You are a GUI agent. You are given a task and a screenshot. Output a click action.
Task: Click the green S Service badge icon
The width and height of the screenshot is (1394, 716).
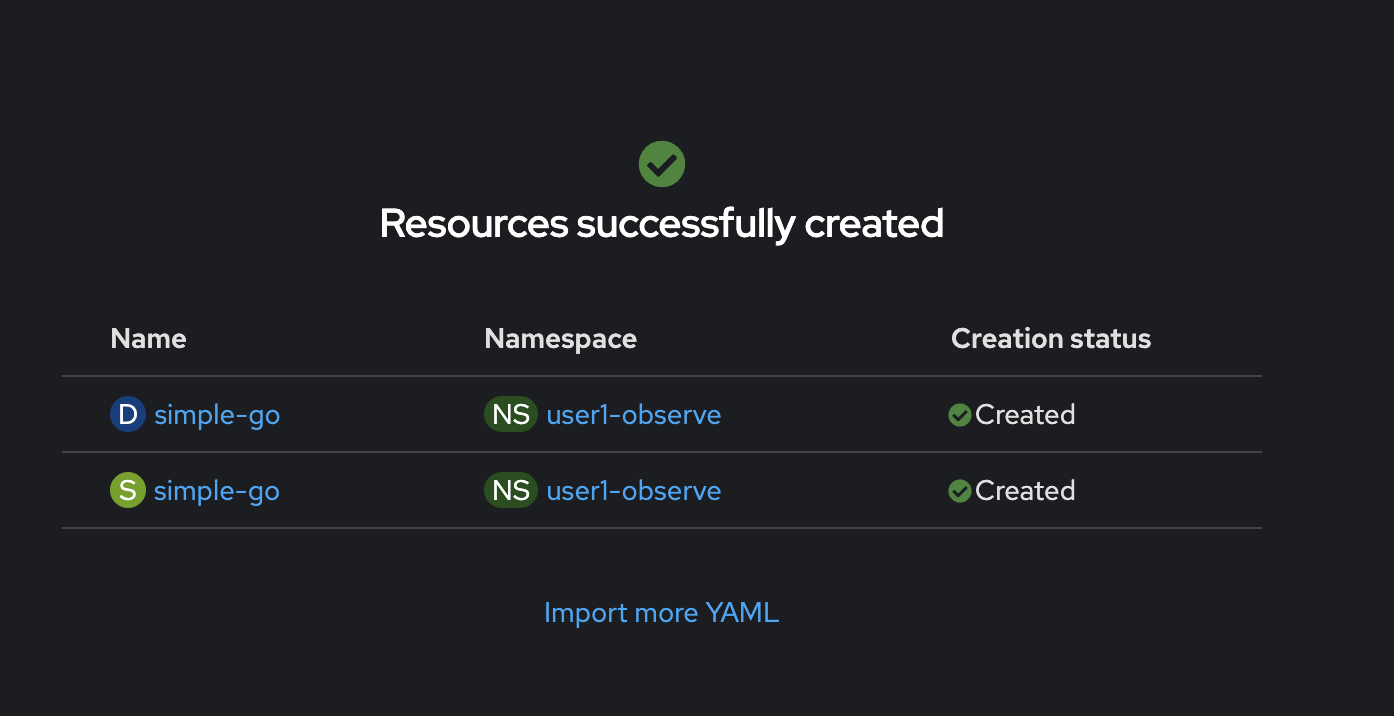coord(128,490)
